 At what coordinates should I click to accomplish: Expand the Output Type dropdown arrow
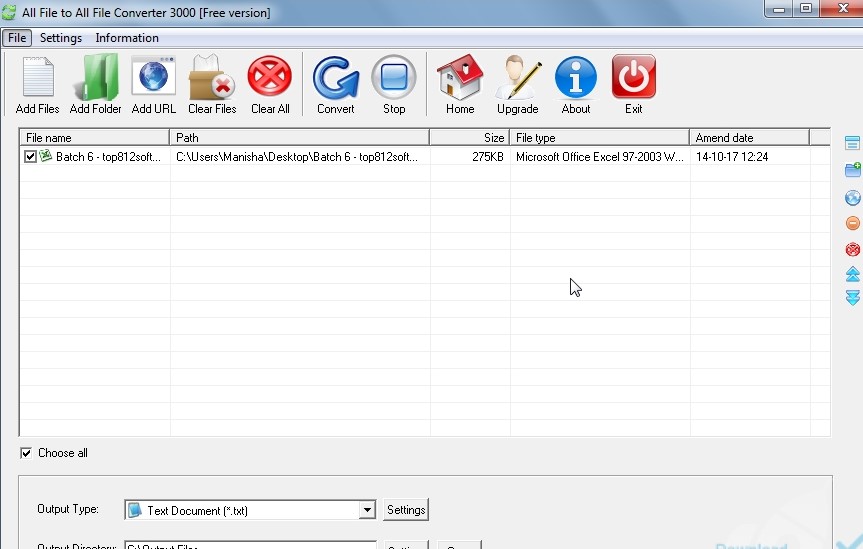pyautogui.click(x=367, y=510)
